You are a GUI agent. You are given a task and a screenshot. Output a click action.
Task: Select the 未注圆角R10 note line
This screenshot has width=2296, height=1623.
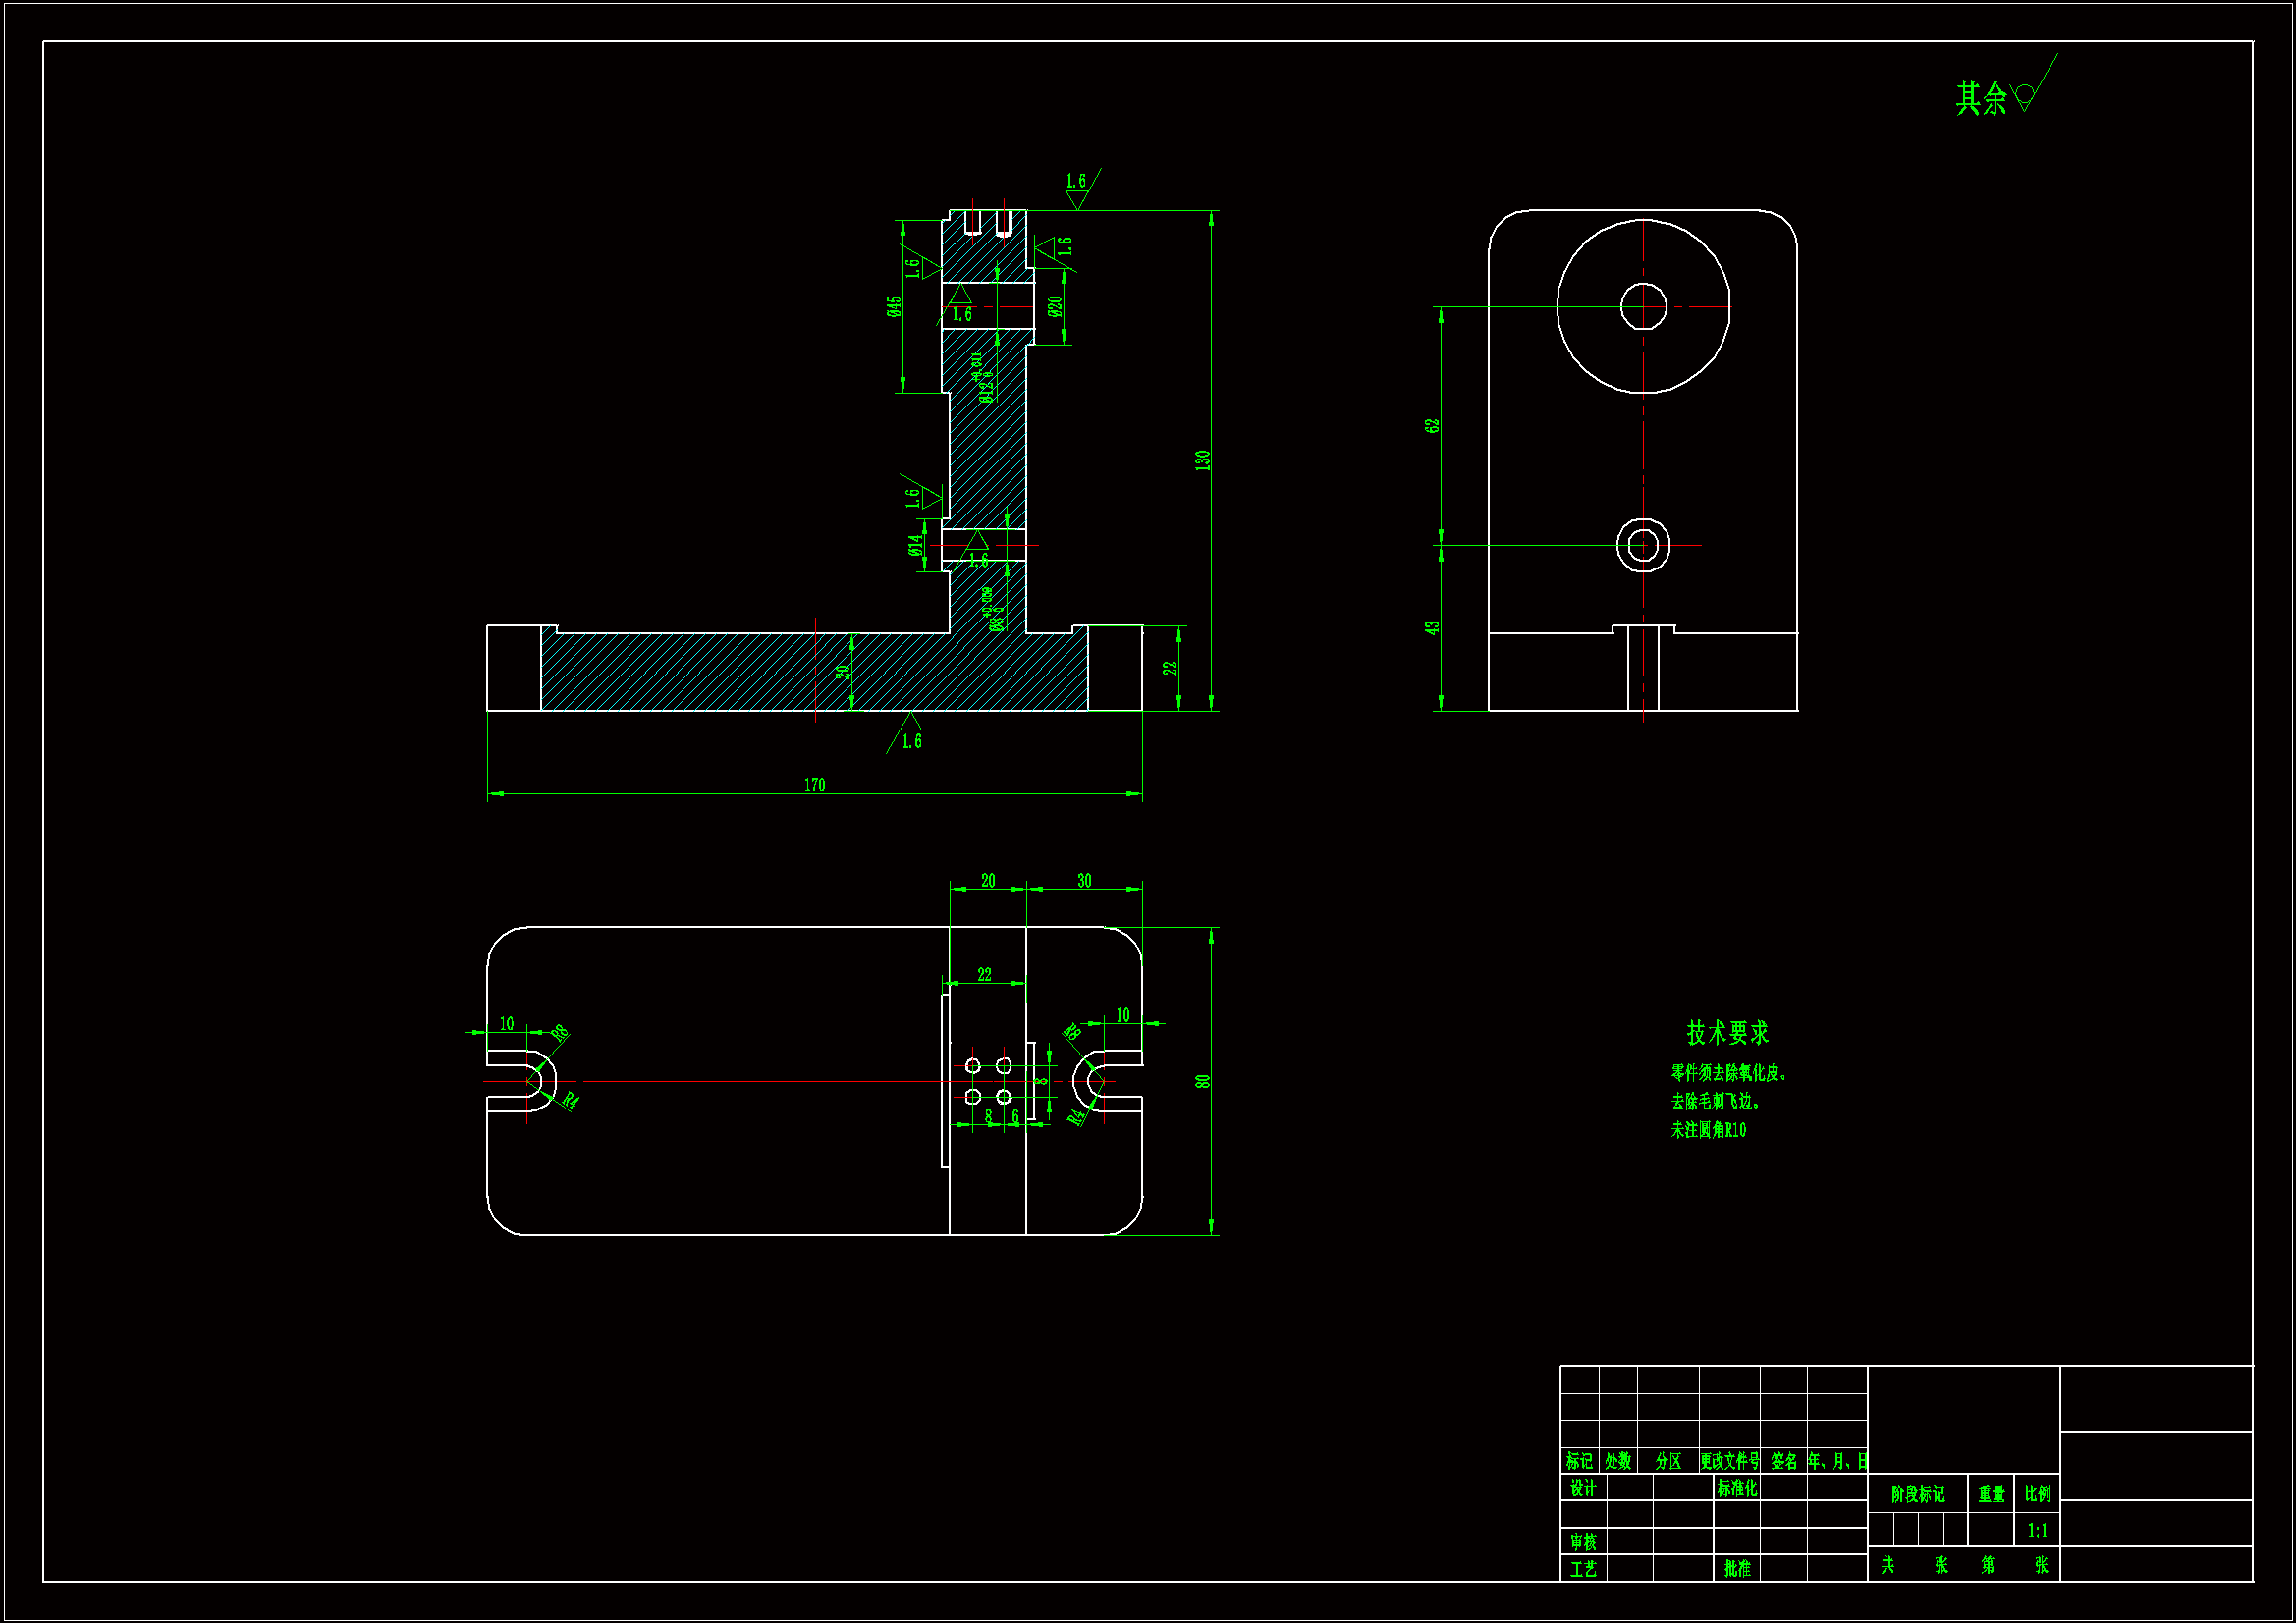(1708, 1130)
